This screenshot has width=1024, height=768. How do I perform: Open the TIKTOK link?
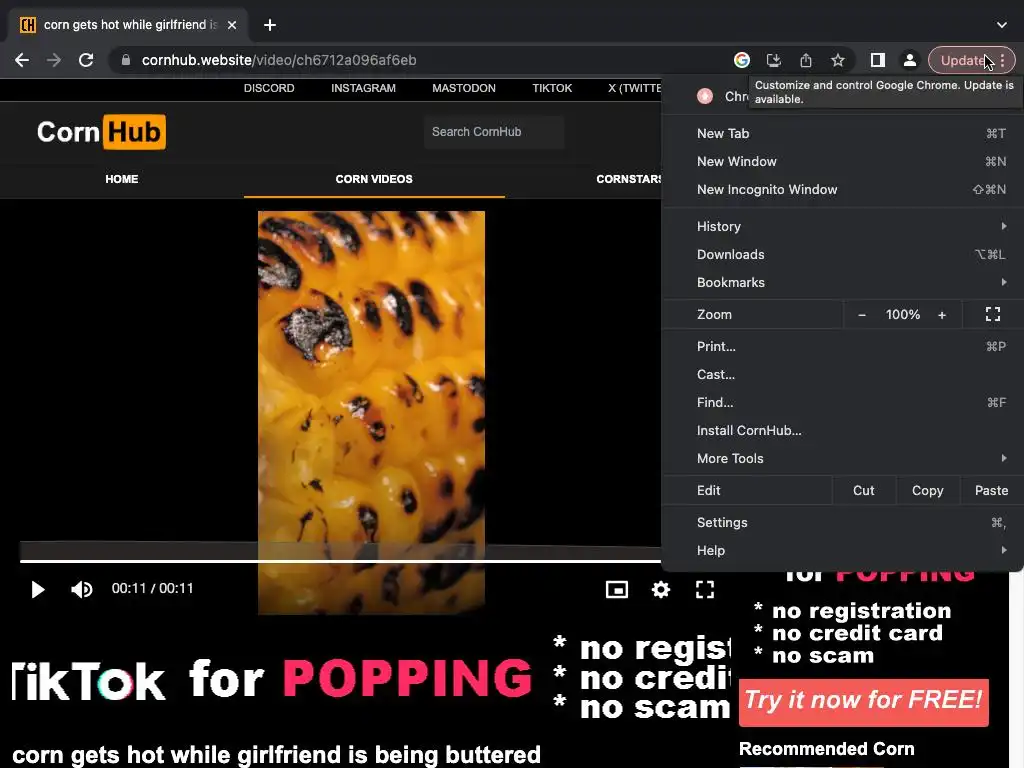552,88
